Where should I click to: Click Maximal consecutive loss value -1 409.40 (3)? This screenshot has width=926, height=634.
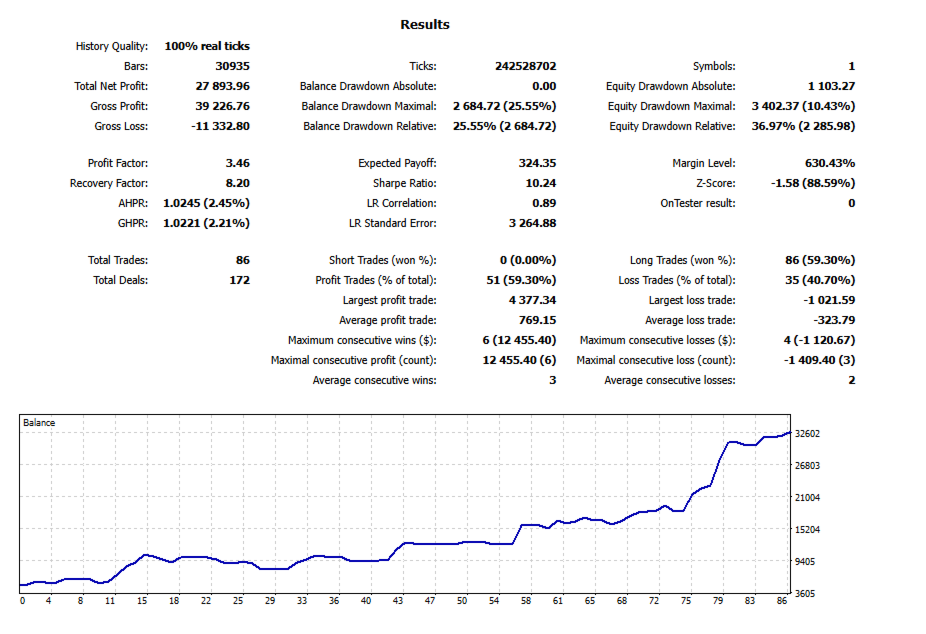click(x=819, y=361)
